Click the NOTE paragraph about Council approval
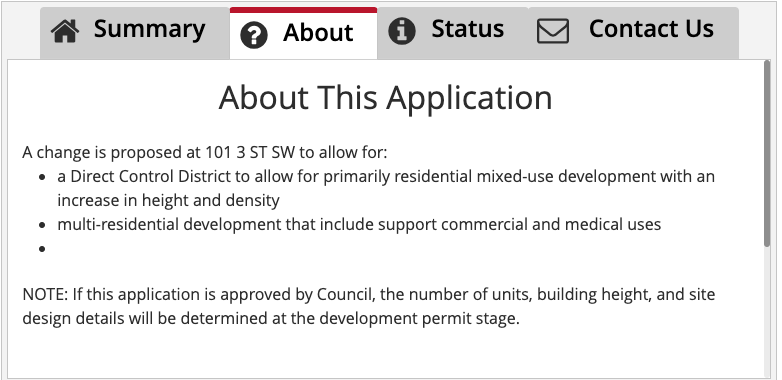The width and height of the screenshot is (782, 380). [369, 306]
